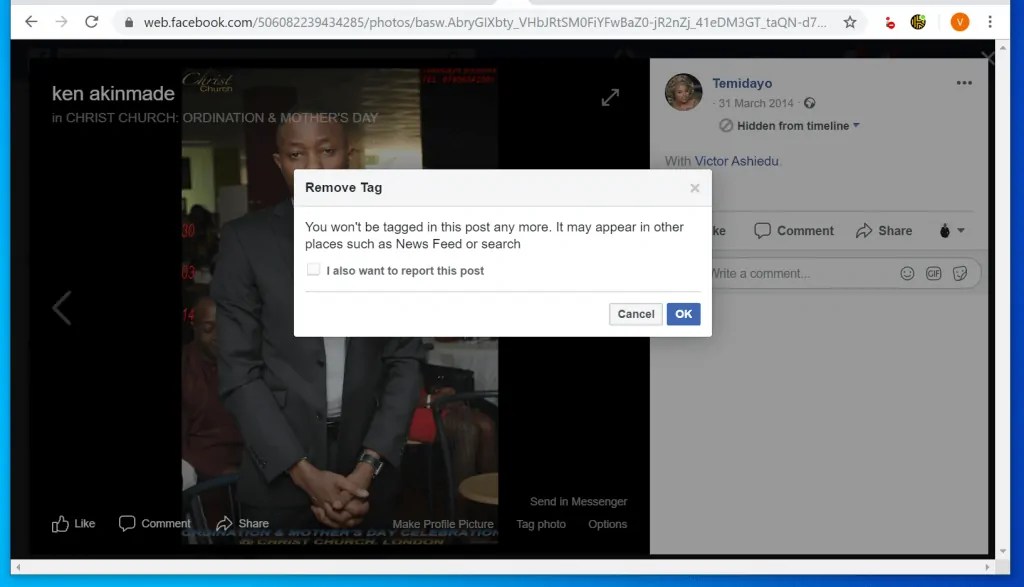Reload the page in the browser
The image size is (1024, 587).
coord(91,20)
